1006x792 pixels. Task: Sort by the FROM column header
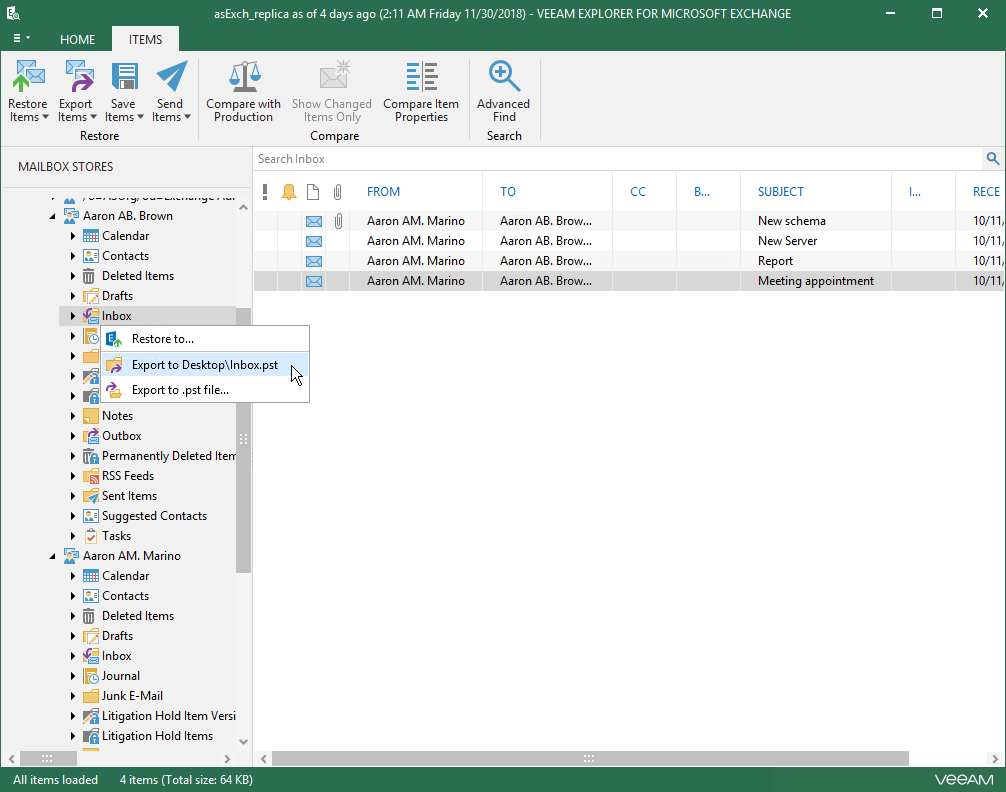pos(383,191)
